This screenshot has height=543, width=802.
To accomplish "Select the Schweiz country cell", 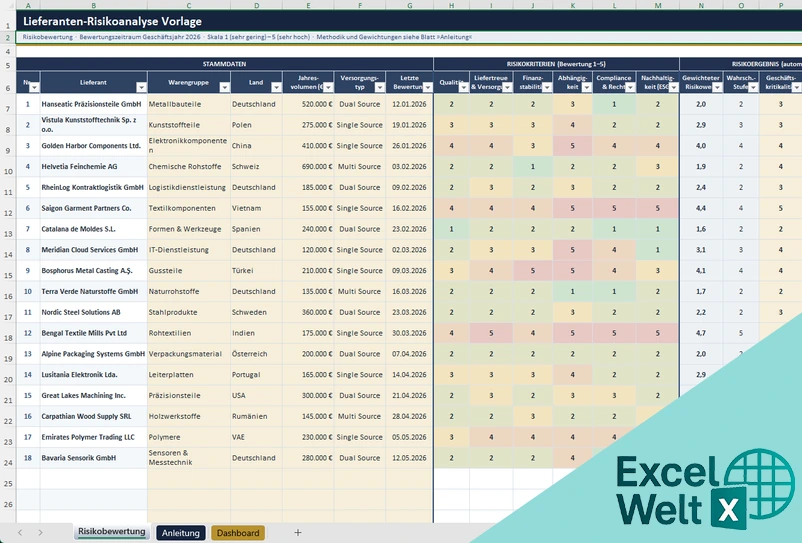I will click(256, 167).
